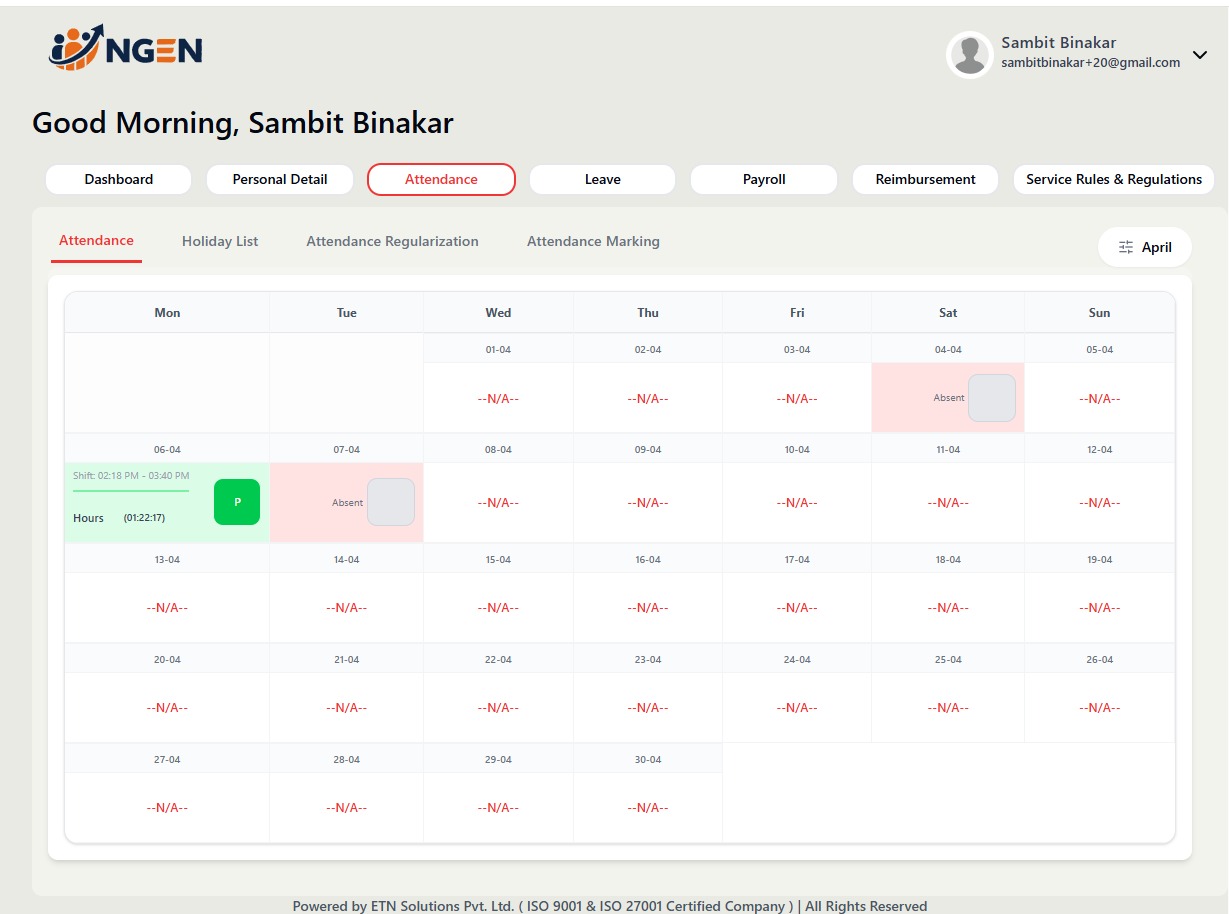Open the Leave section
1229x914 pixels.
pos(602,179)
